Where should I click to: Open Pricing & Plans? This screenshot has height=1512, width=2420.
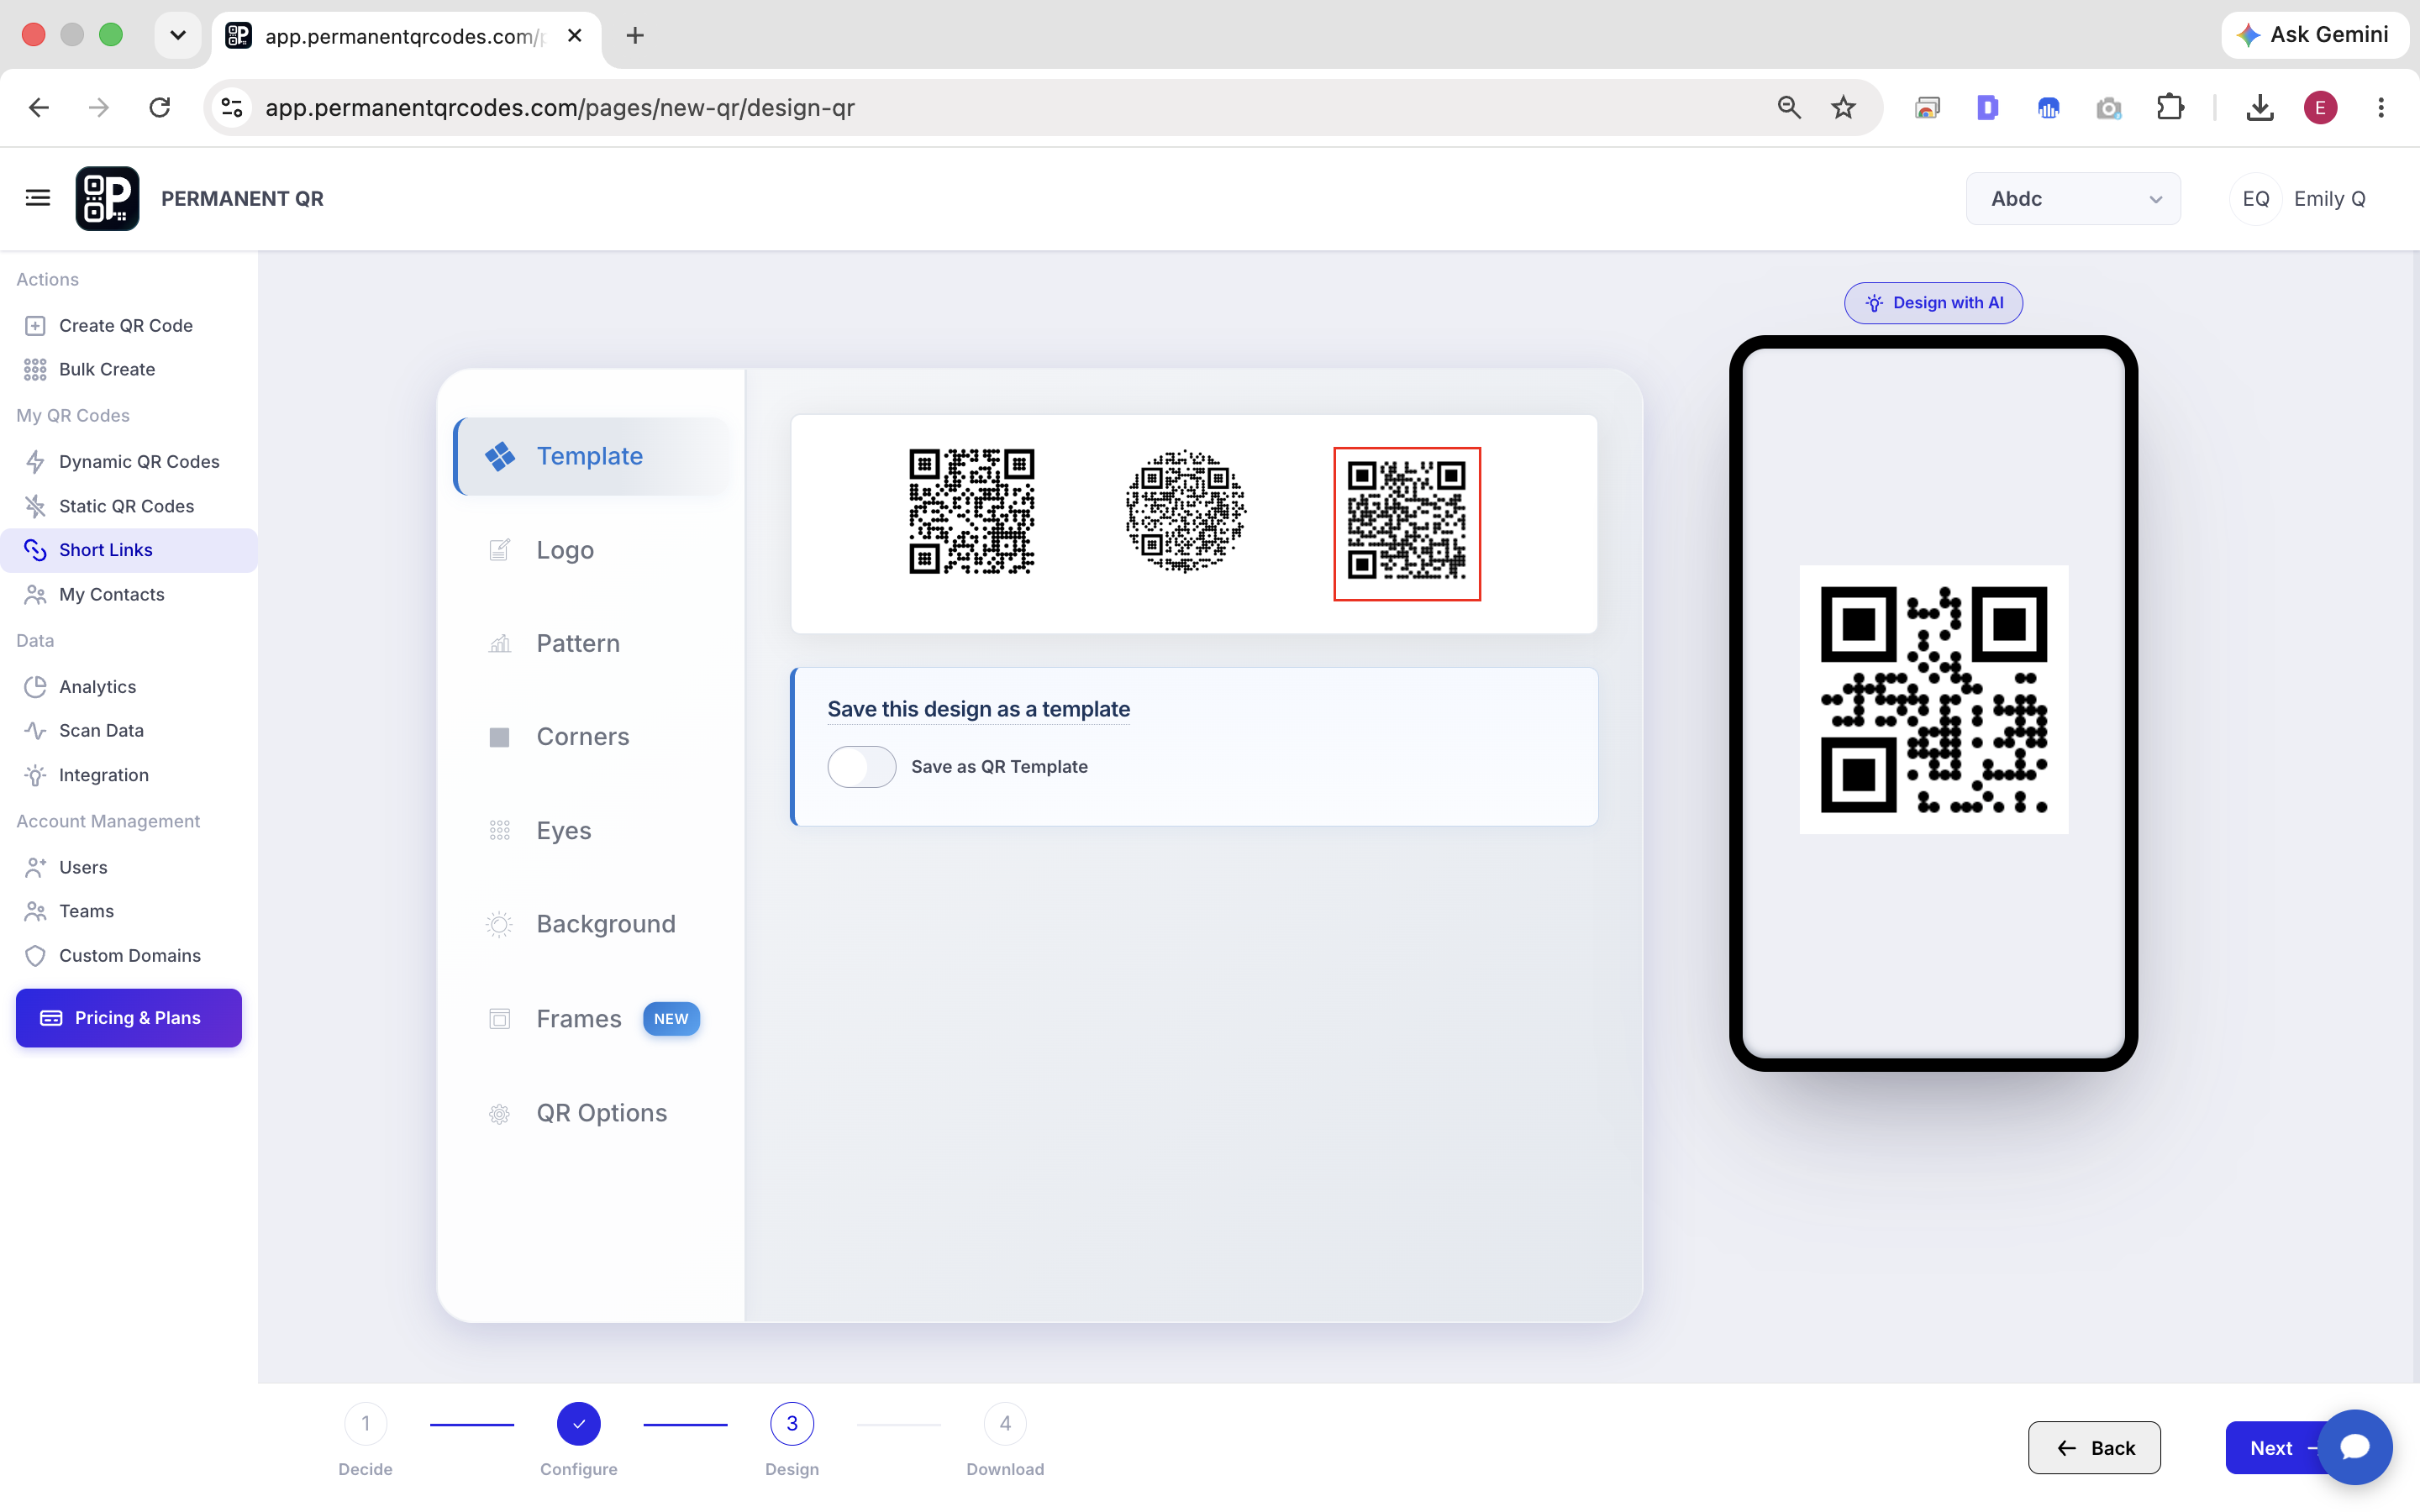coord(129,1018)
